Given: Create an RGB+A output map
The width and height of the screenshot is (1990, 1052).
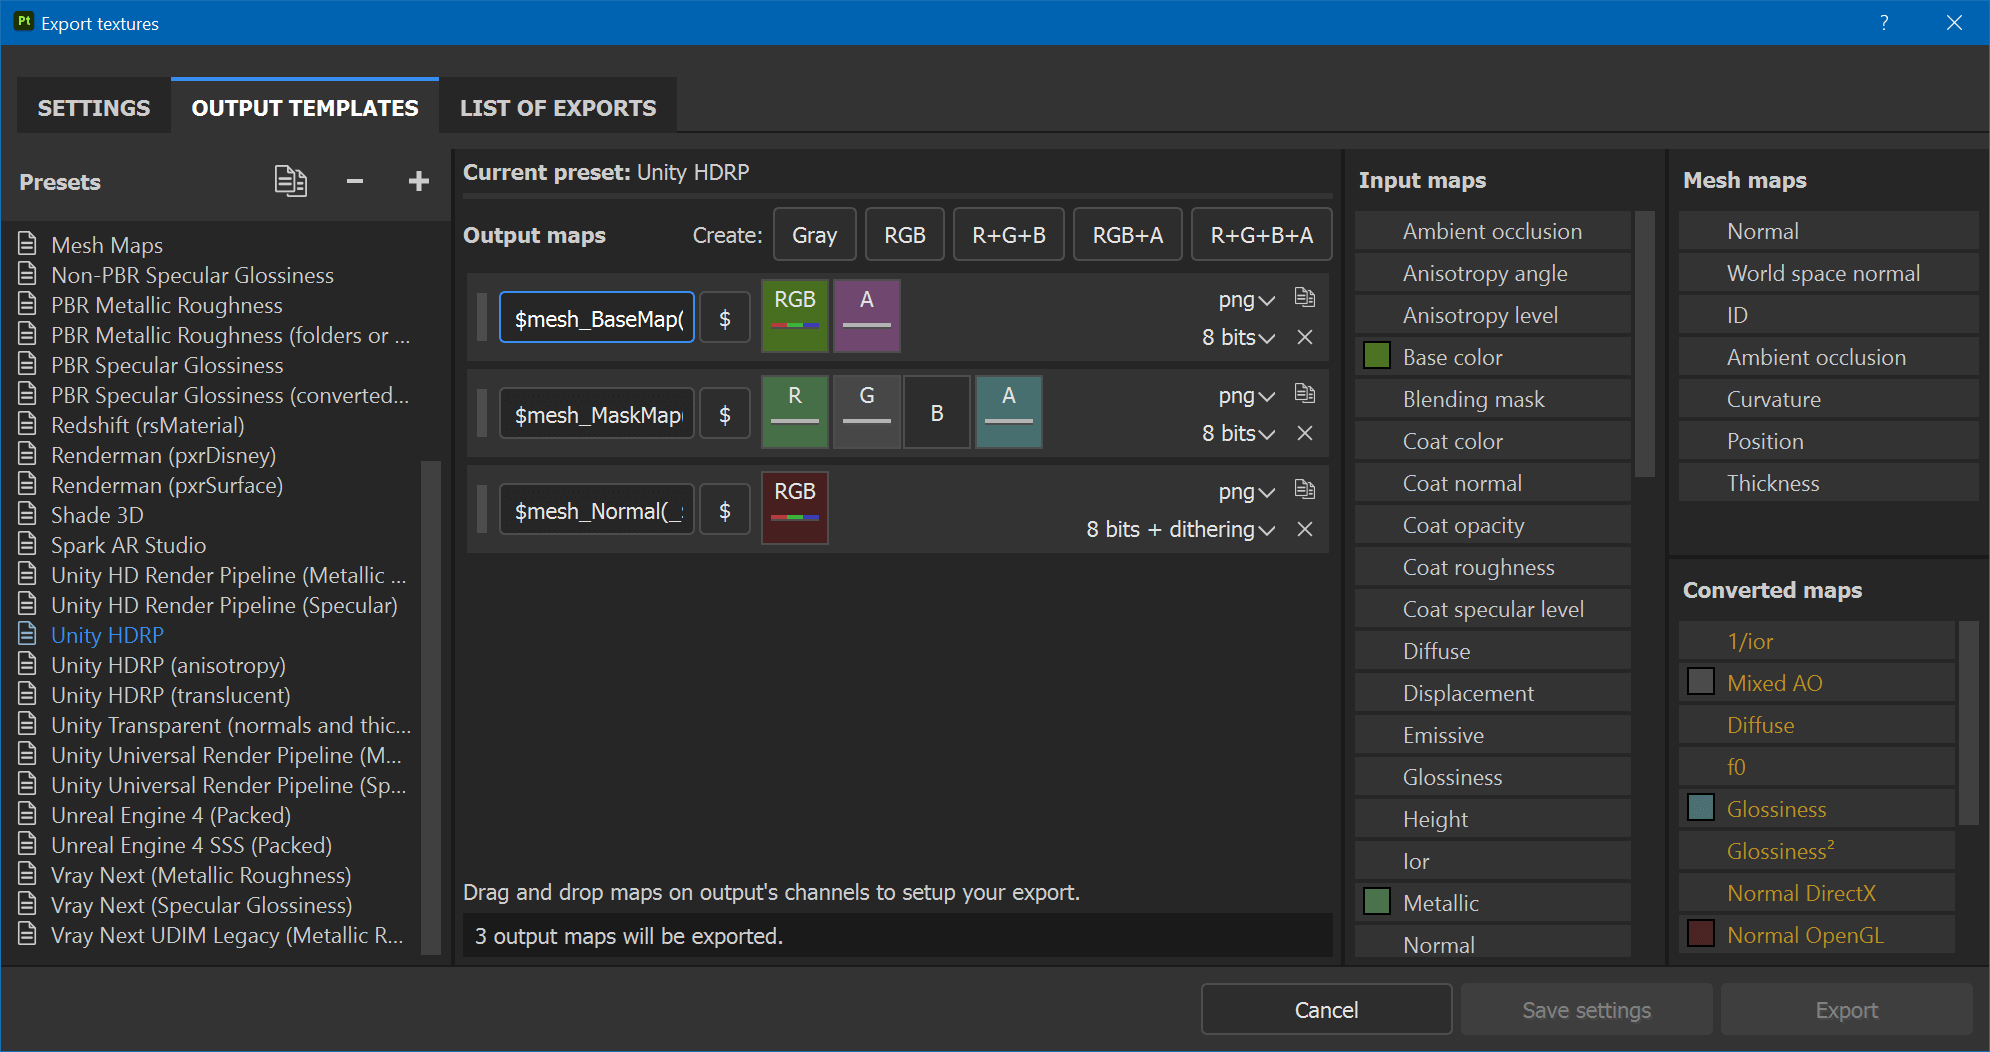Looking at the screenshot, I should (x=1128, y=234).
